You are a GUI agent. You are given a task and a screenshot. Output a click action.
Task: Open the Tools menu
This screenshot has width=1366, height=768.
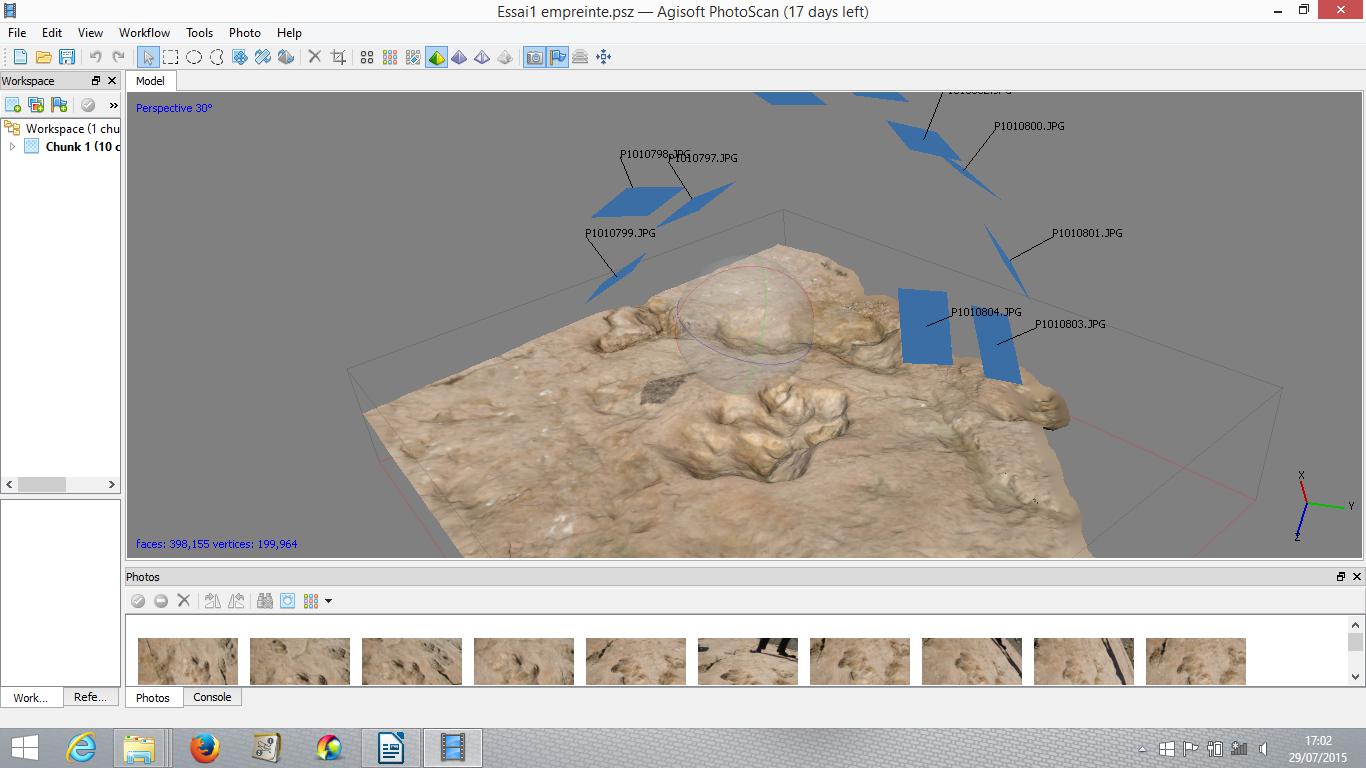pyautogui.click(x=199, y=33)
